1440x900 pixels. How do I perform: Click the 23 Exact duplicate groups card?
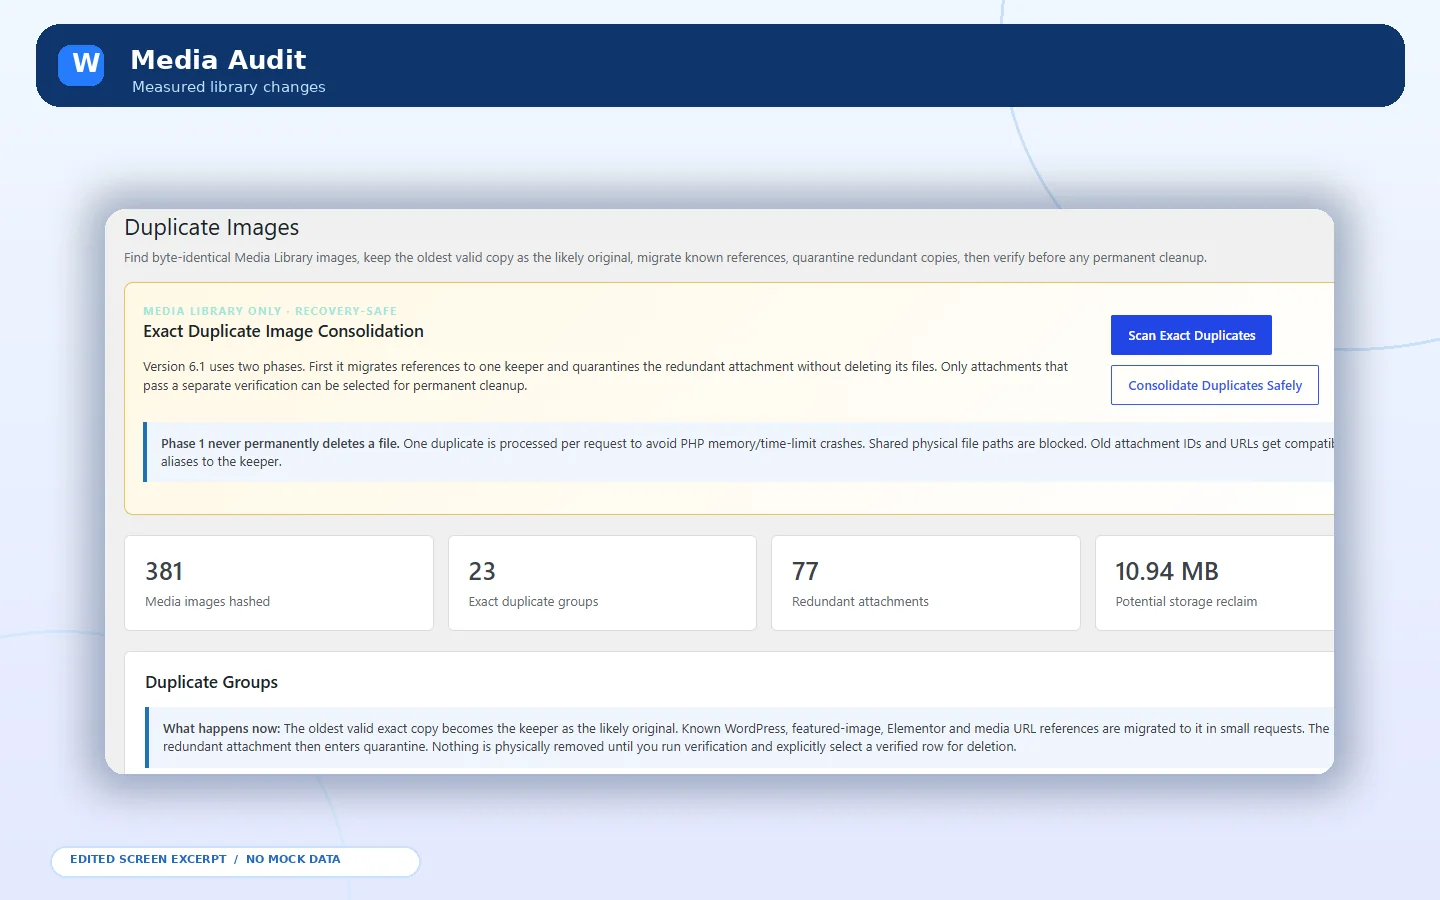pyautogui.click(x=602, y=583)
